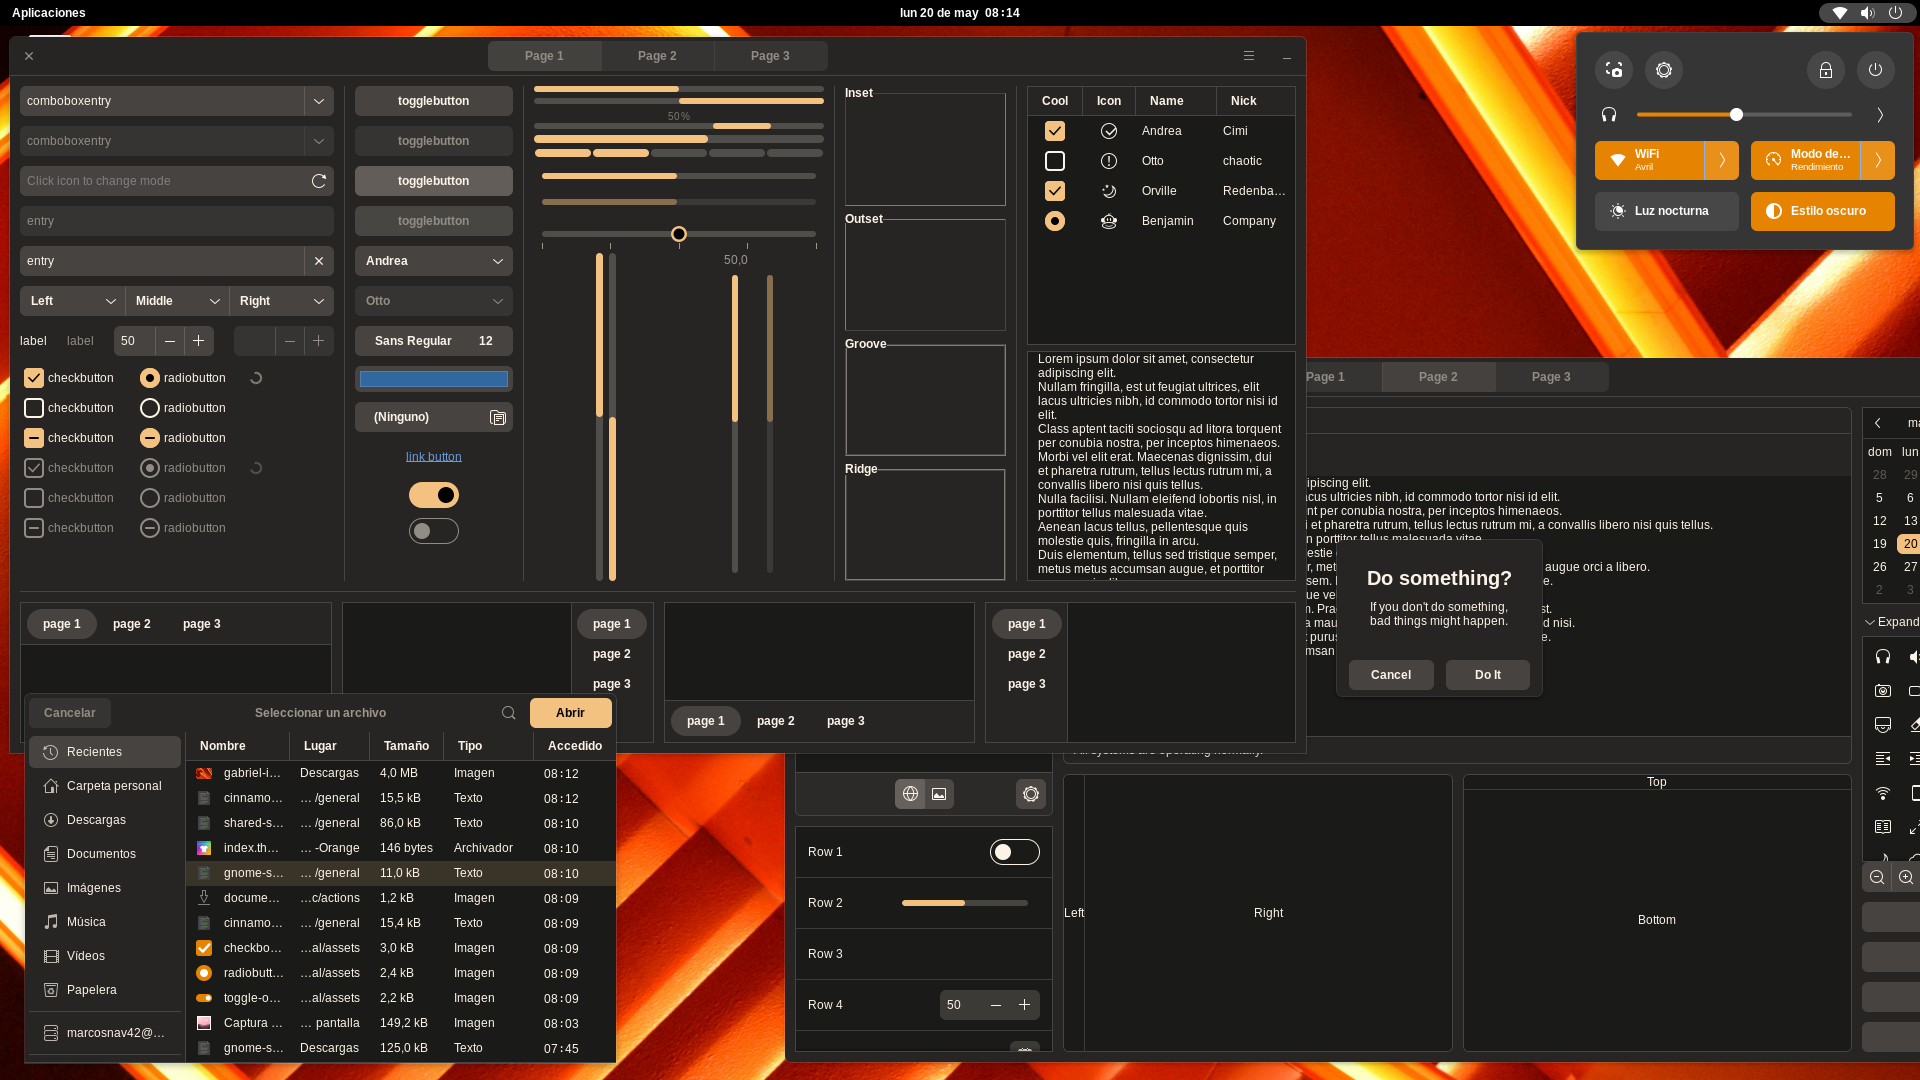
Task: Toggle the Row 1 switch
Action: 1015,852
